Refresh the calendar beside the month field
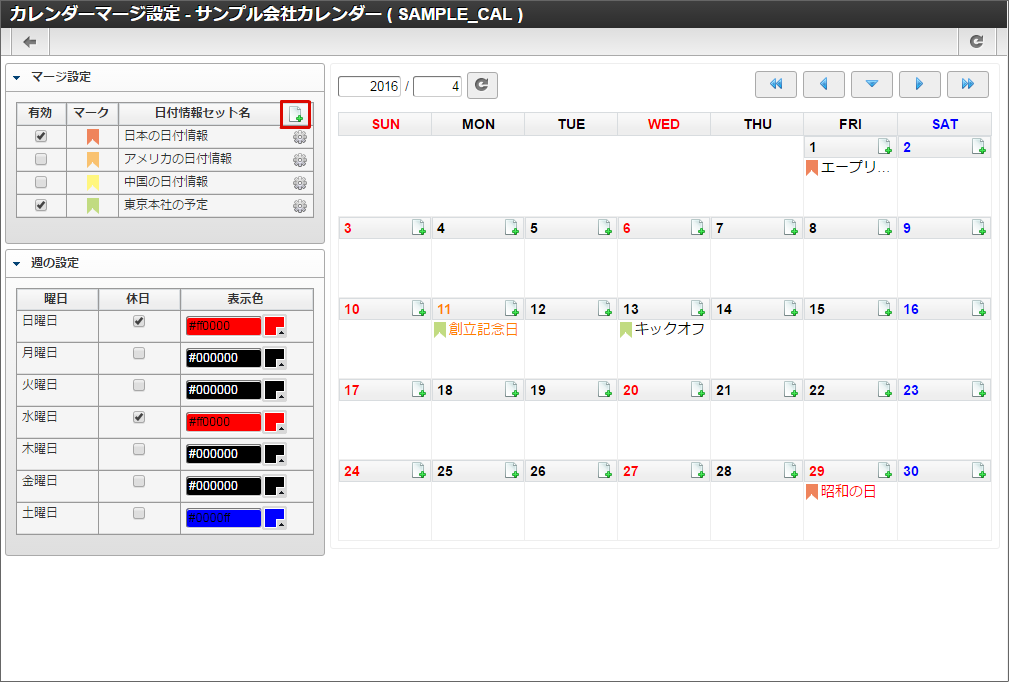Screen dimensions: 1009x682 482,86
